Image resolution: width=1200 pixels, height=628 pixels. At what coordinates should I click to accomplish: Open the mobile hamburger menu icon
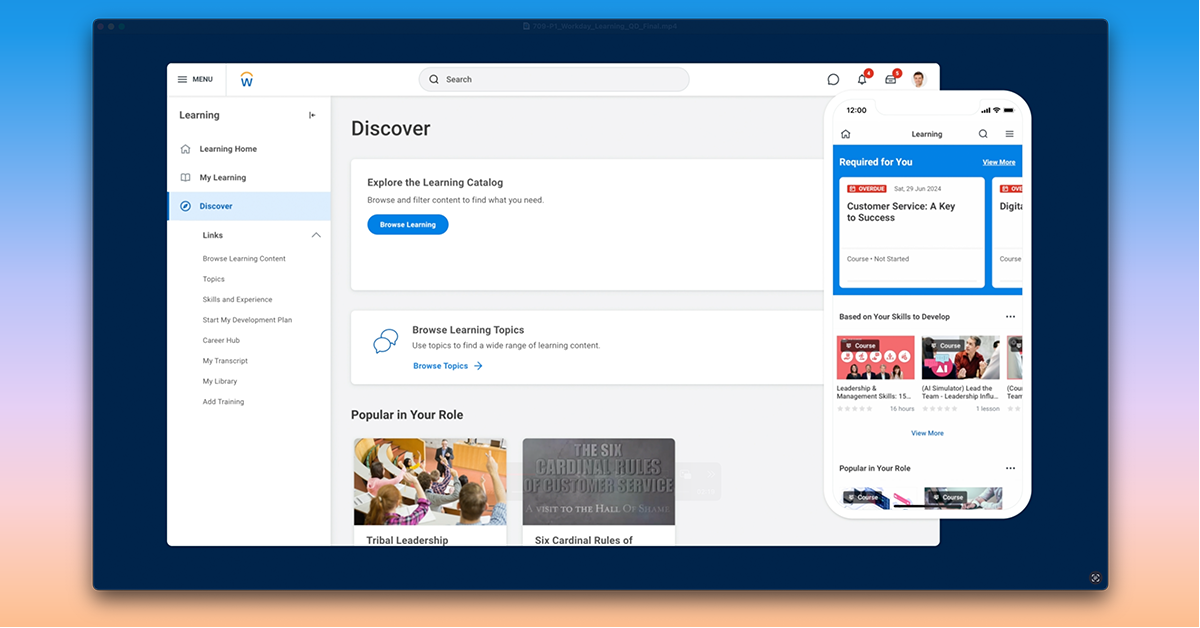click(1009, 134)
